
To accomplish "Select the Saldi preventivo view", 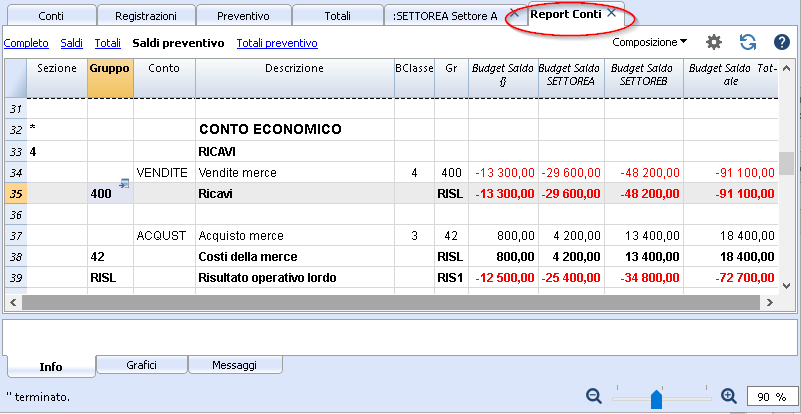I will click(178, 43).
